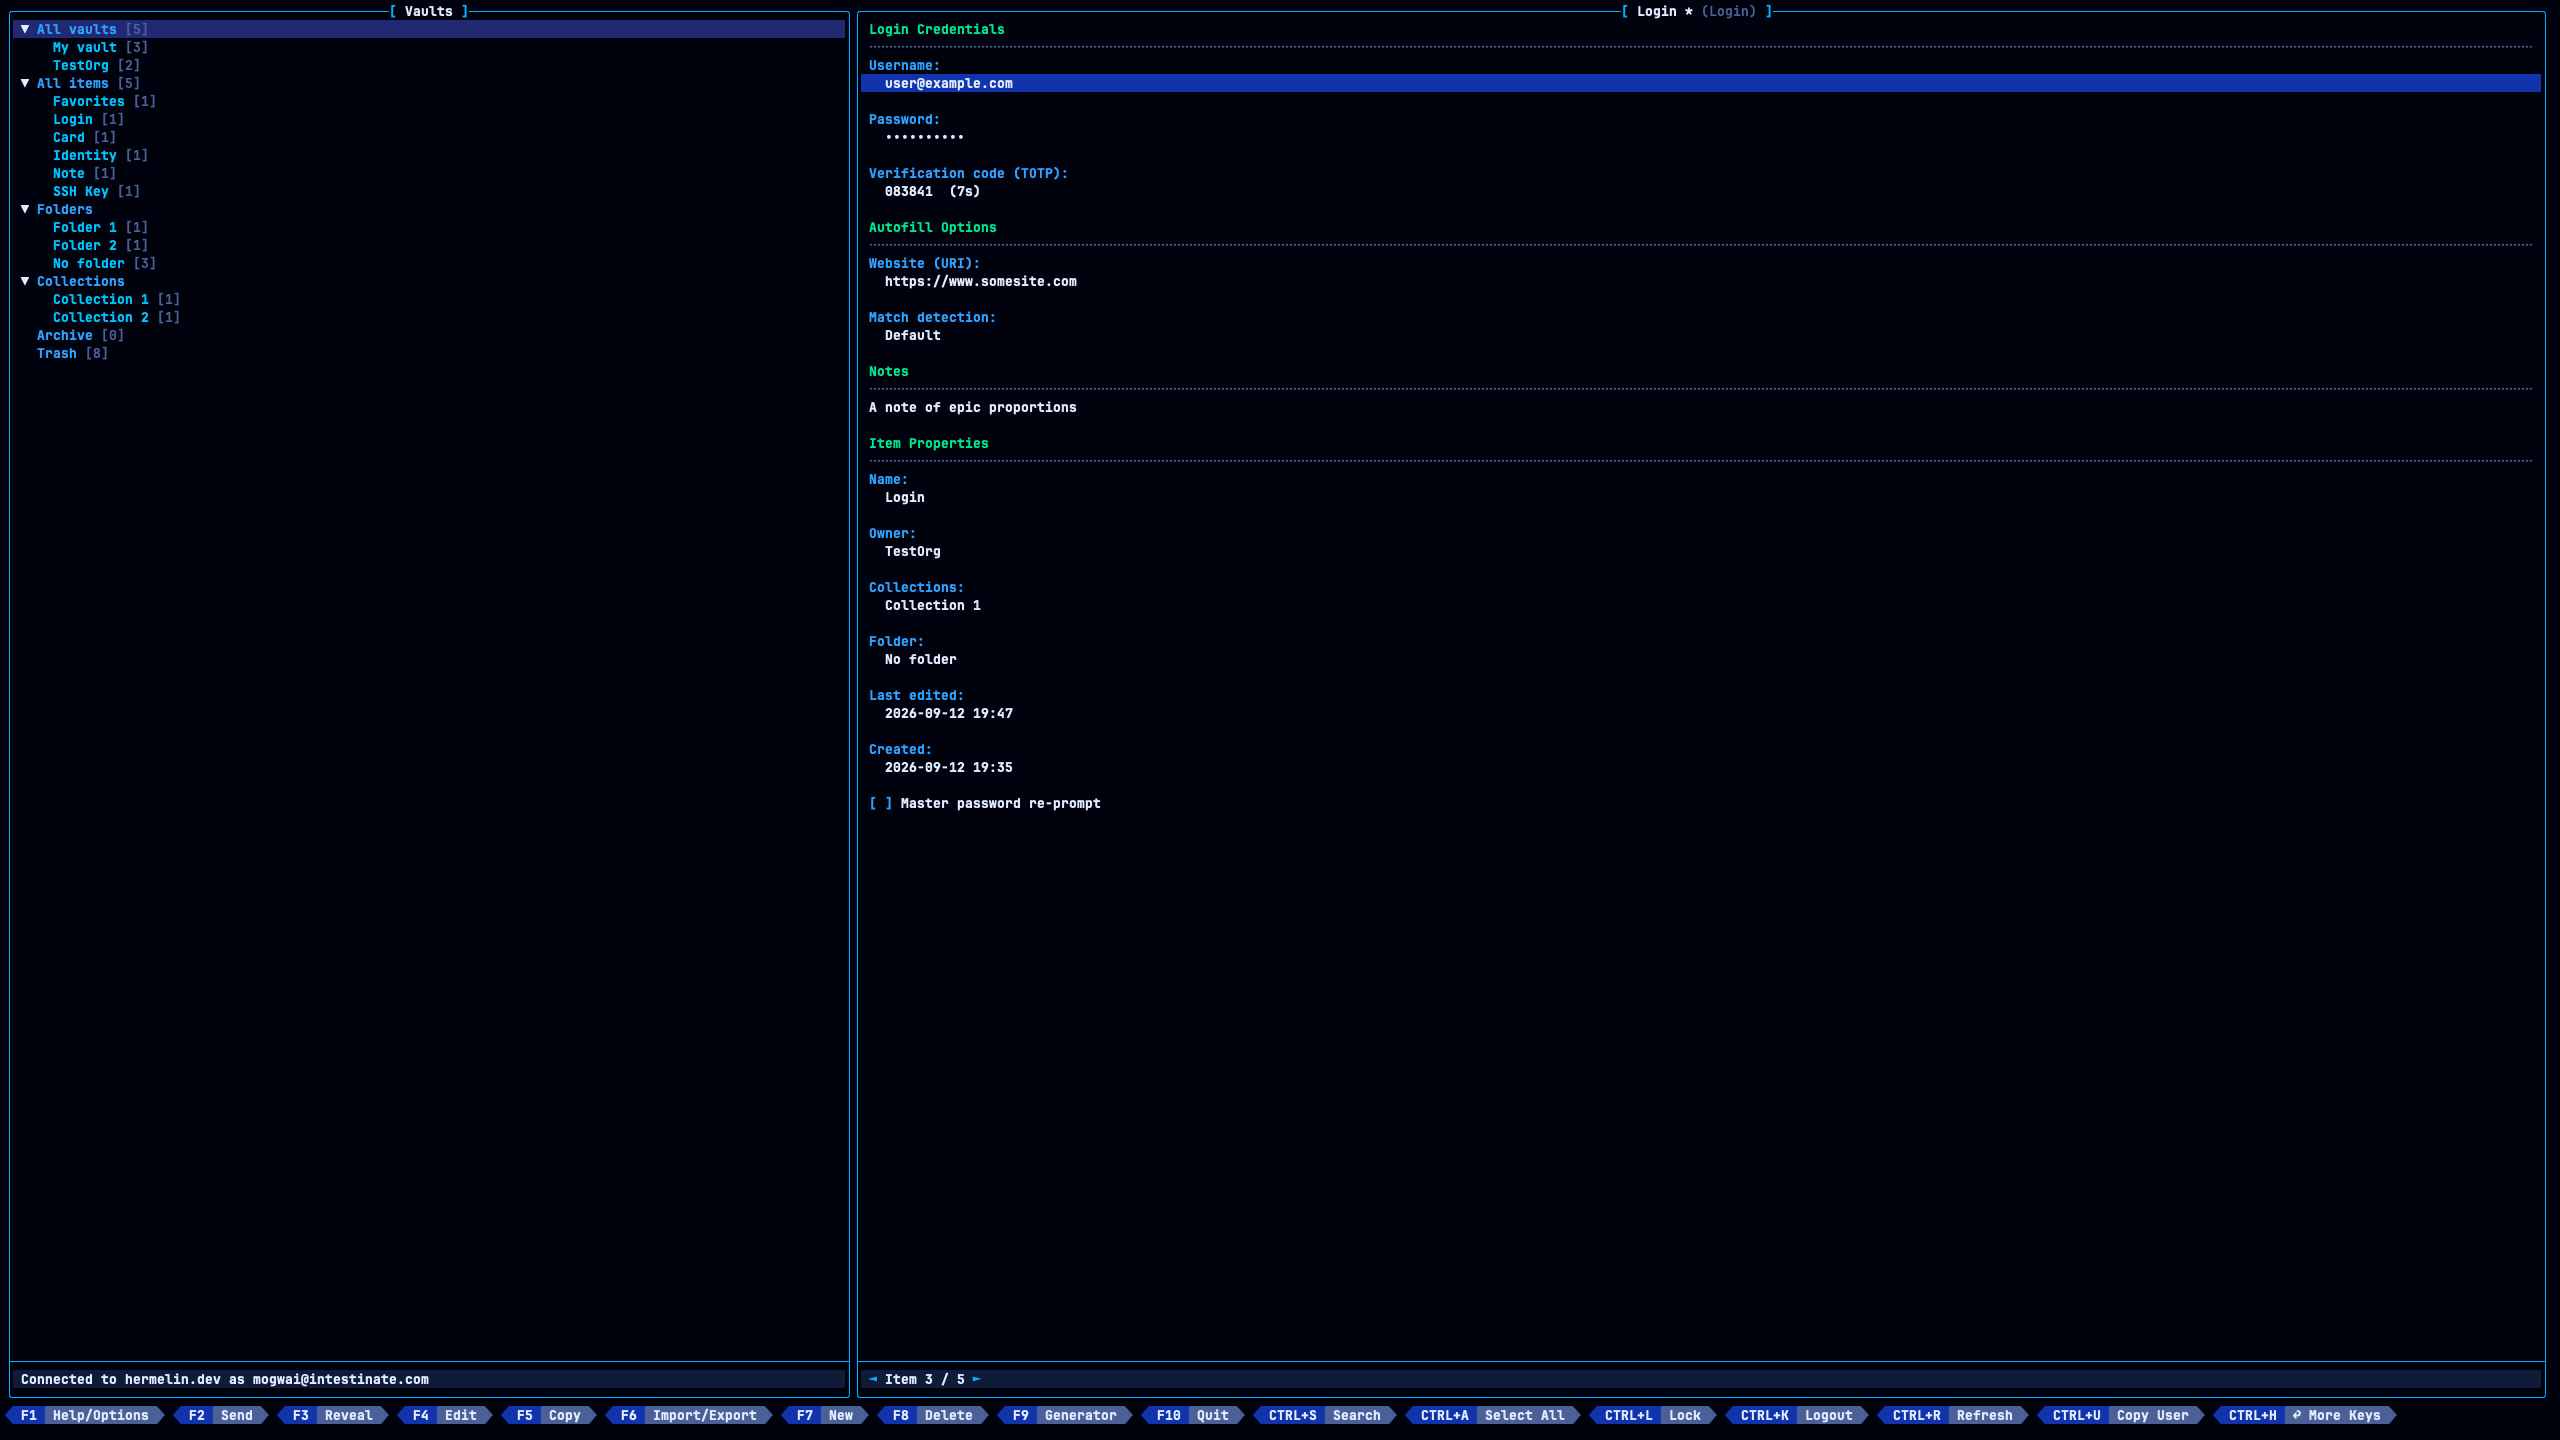Toggle Master password re-prompt checkbox
This screenshot has width=2560, height=1440.
pos(880,804)
